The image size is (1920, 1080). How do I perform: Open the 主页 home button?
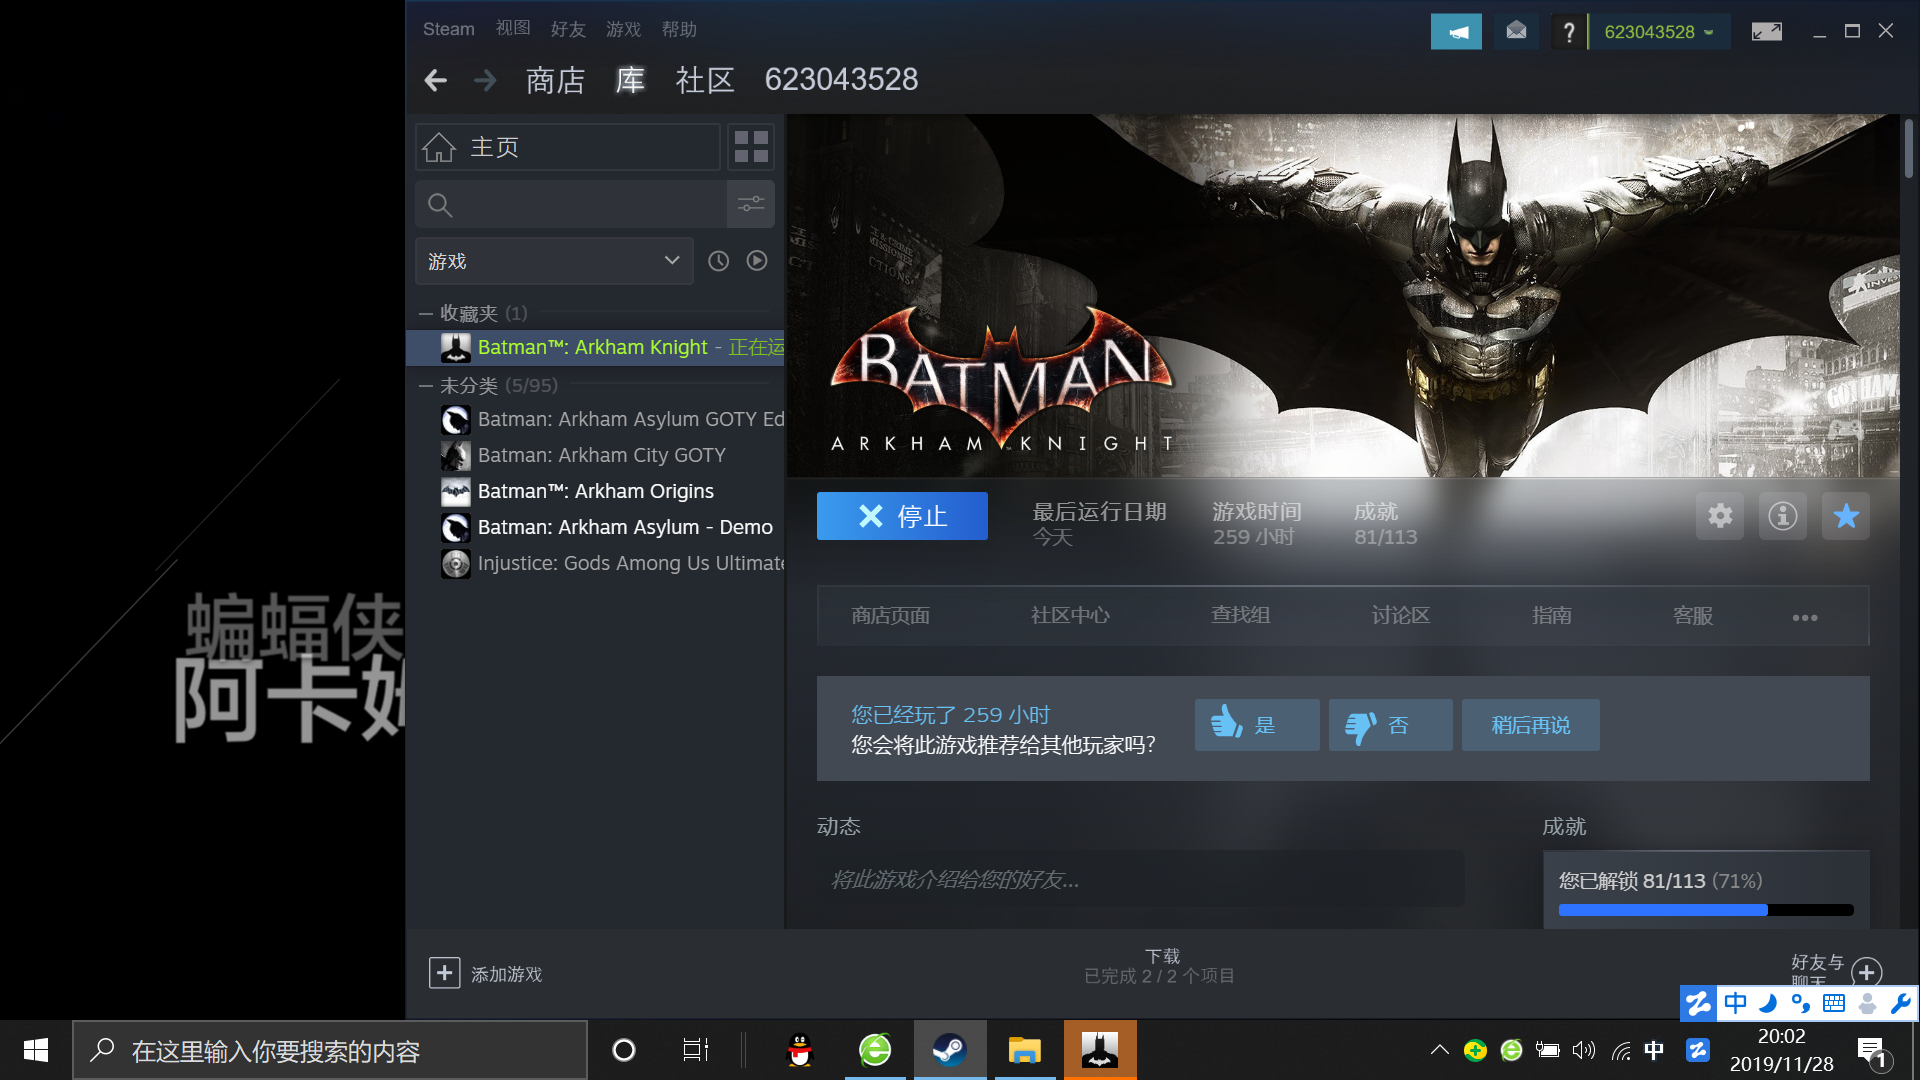(x=567, y=147)
